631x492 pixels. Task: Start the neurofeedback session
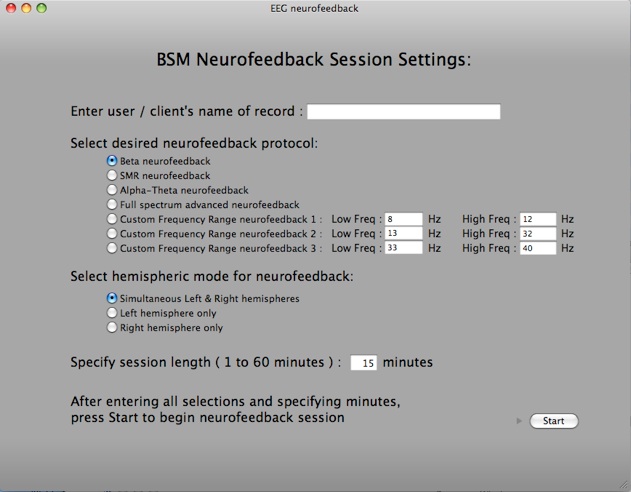554,421
